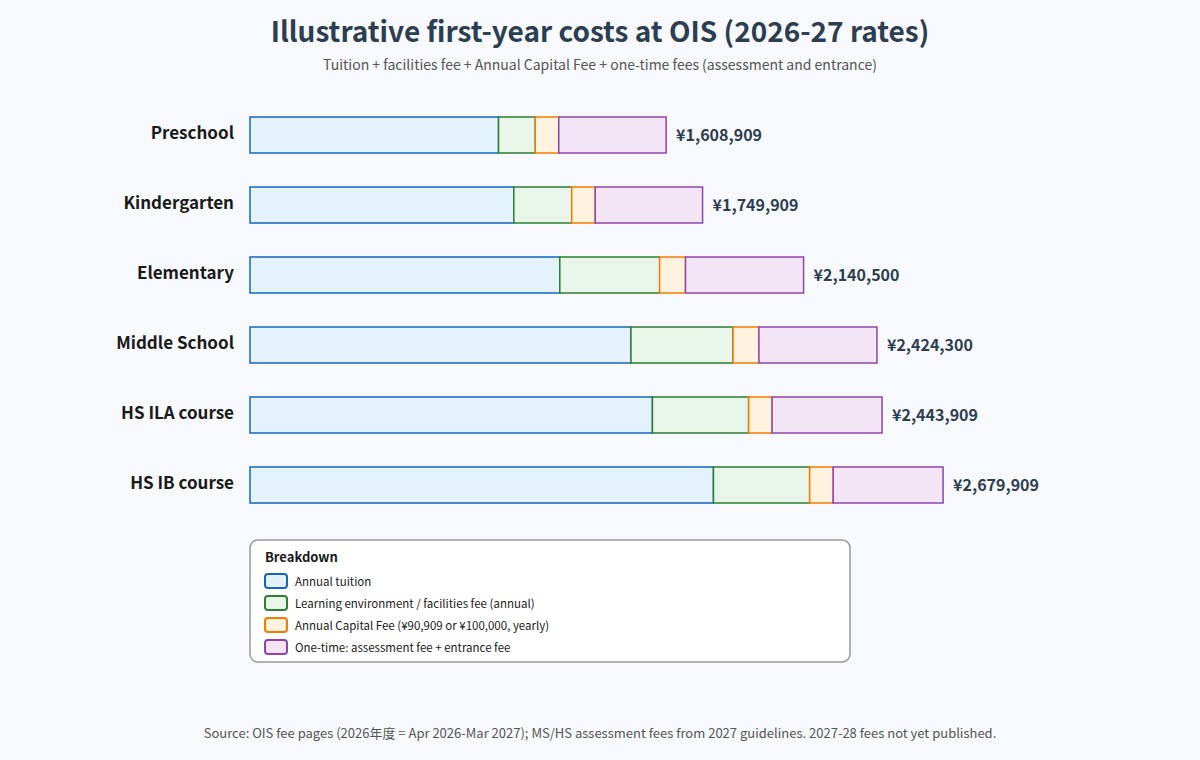Select the Middle School capital fee segment

pos(746,345)
